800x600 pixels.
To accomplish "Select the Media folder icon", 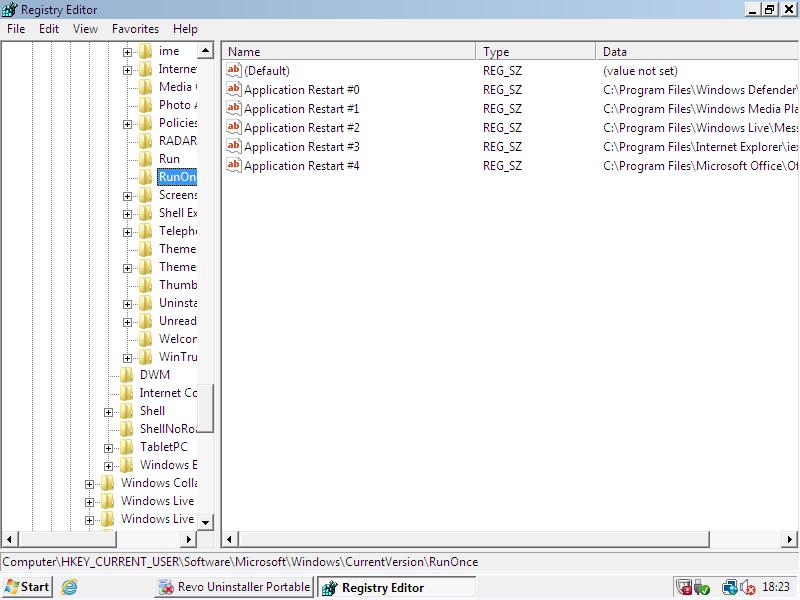I will point(146,87).
